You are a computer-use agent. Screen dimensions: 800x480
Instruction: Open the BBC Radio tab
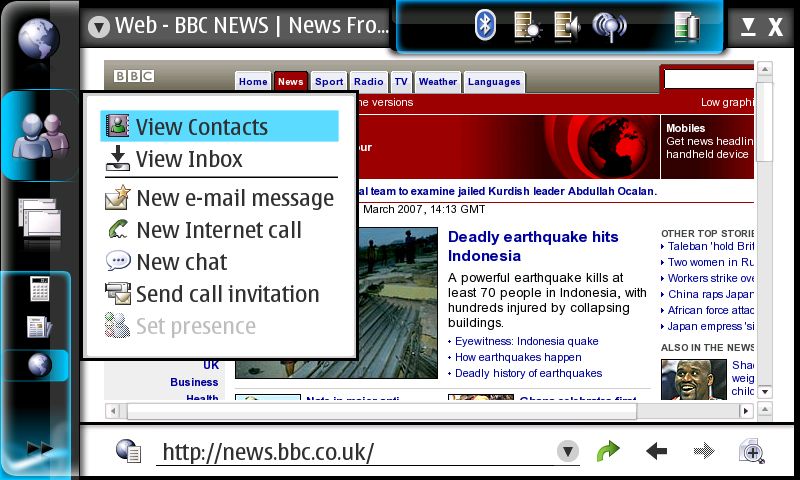pyautogui.click(x=368, y=82)
